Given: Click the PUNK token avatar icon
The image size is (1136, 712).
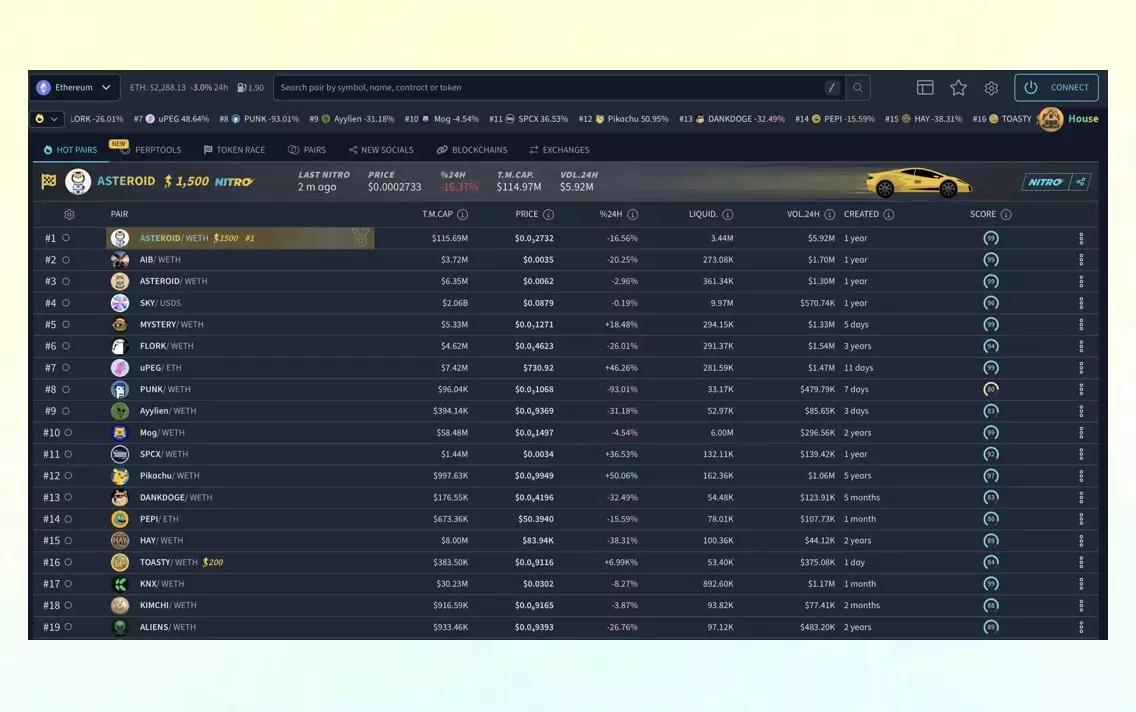Looking at the screenshot, I should [120, 389].
